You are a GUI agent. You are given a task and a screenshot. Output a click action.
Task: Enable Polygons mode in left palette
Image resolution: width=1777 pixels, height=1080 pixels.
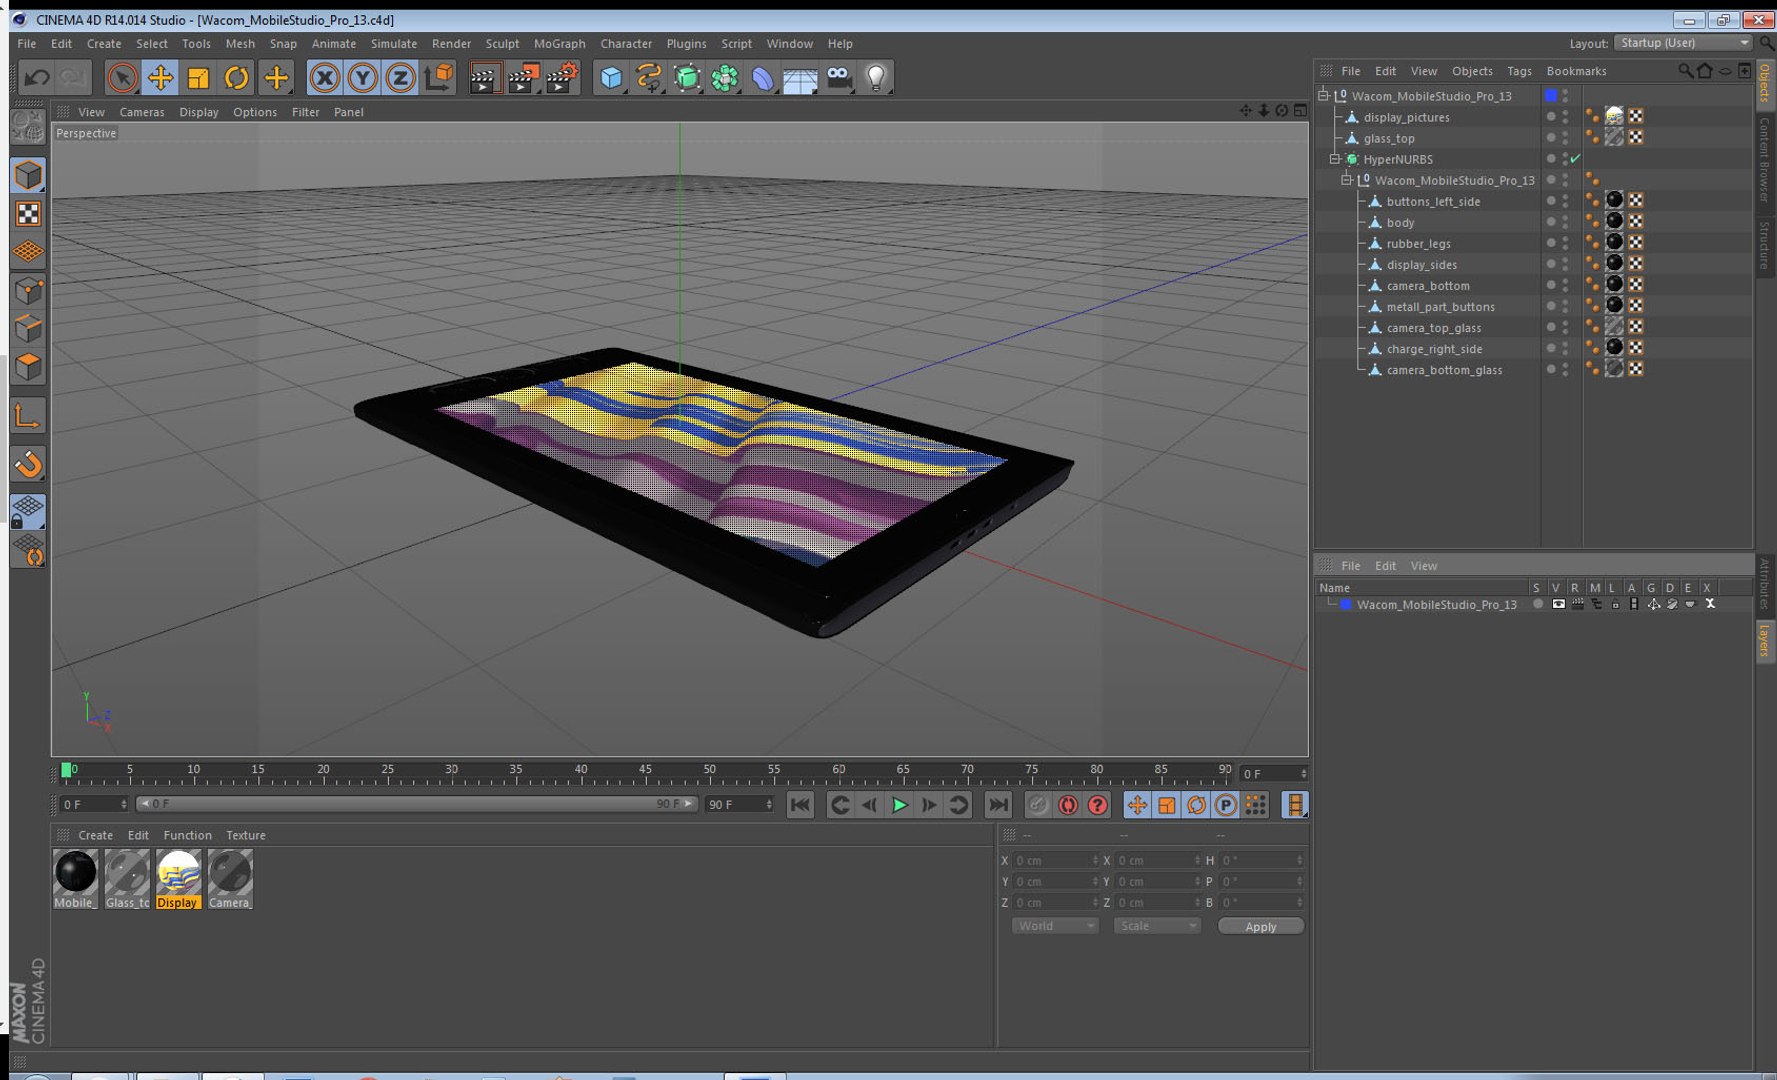[28, 367]
